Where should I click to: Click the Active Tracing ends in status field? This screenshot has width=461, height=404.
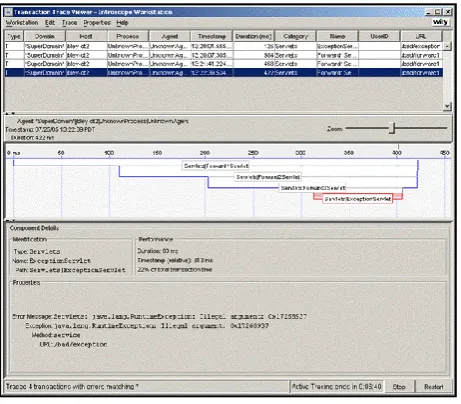pos(336,387)
